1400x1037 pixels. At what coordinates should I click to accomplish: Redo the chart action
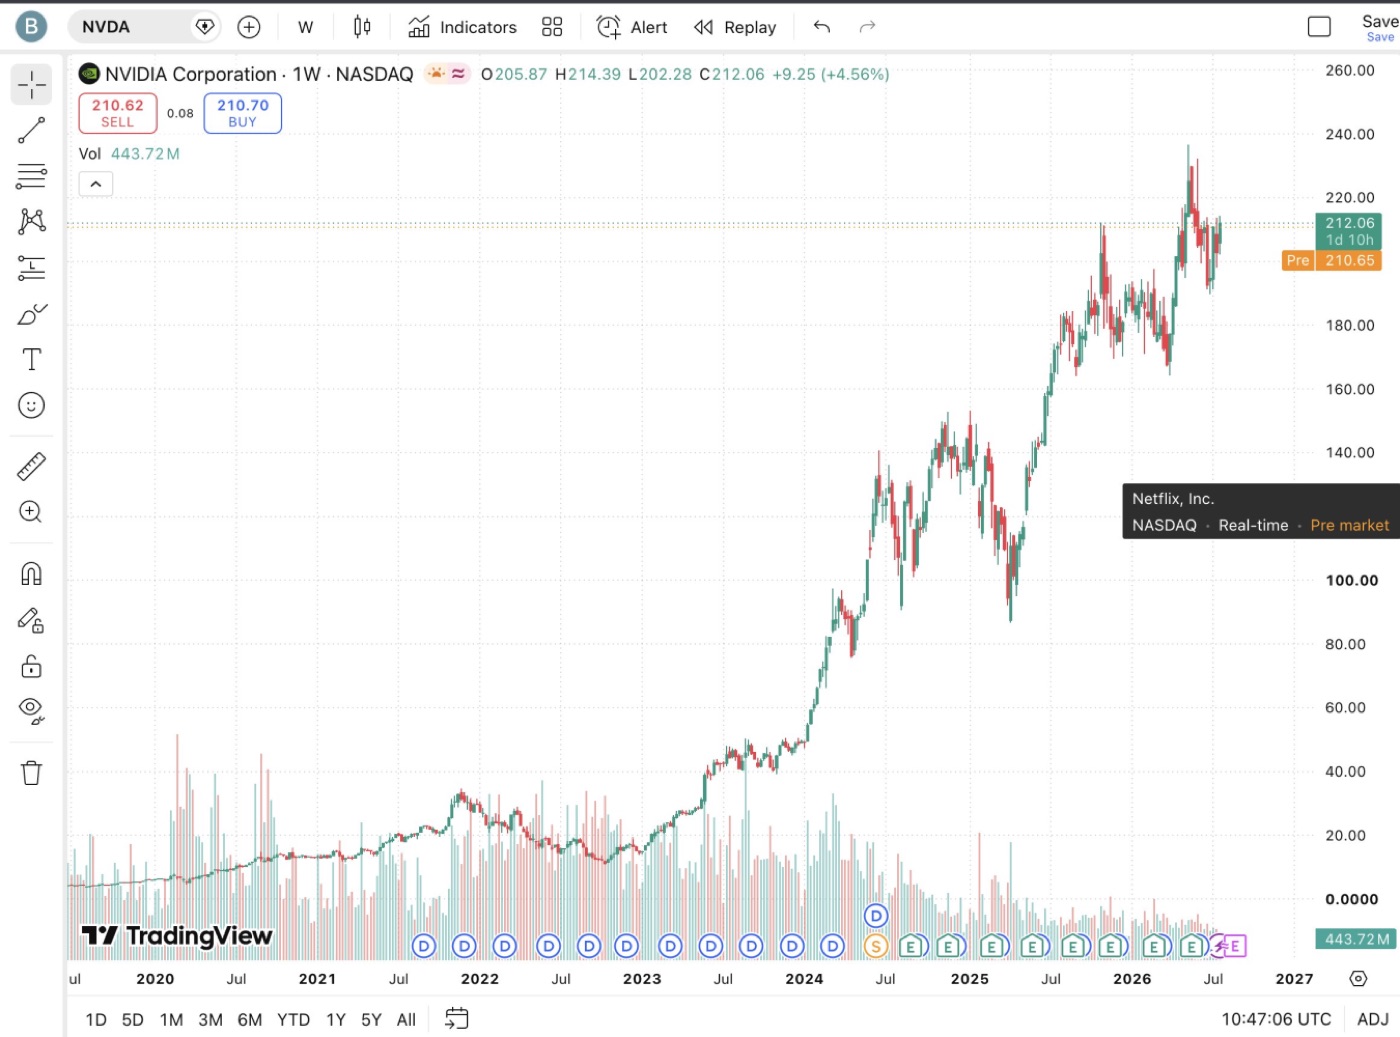tap(867, 27)
